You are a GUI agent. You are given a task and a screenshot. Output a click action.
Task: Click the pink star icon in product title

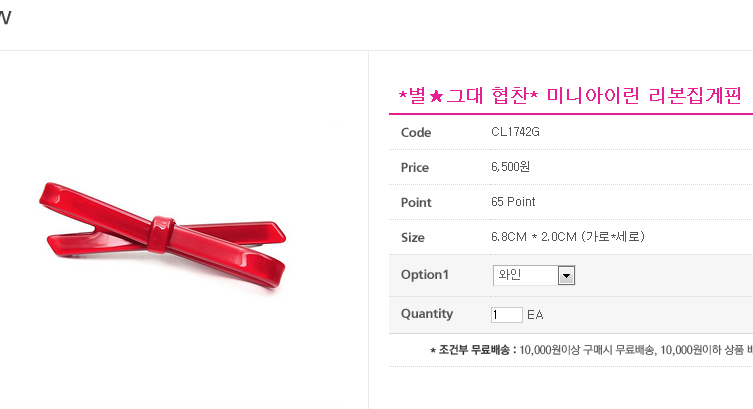(x=436, y=96)
